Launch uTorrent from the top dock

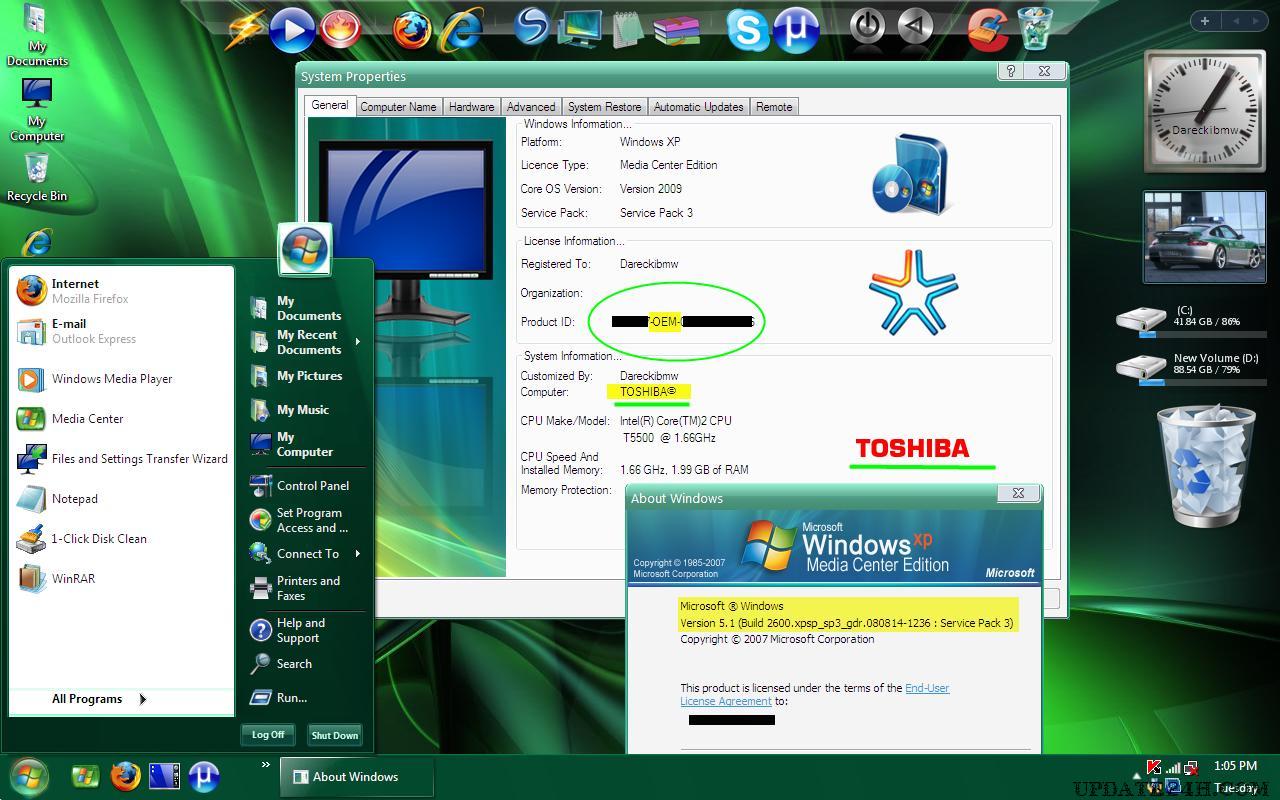(796, 30)
